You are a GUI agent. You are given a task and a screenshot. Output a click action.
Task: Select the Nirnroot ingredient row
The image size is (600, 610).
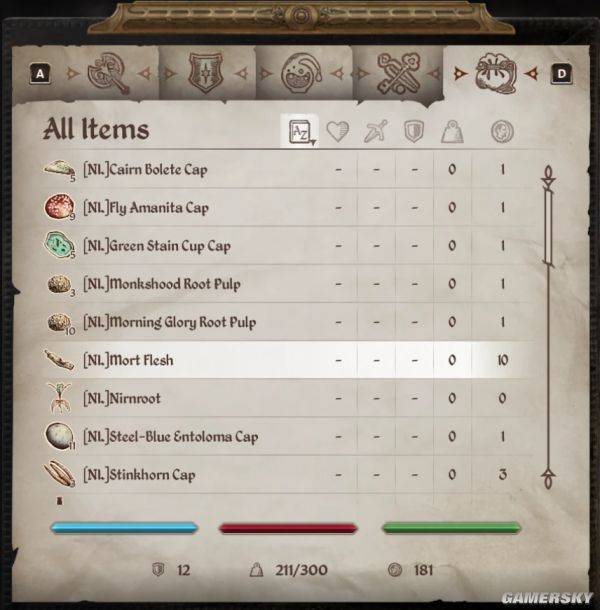click(x=288, y=398)
